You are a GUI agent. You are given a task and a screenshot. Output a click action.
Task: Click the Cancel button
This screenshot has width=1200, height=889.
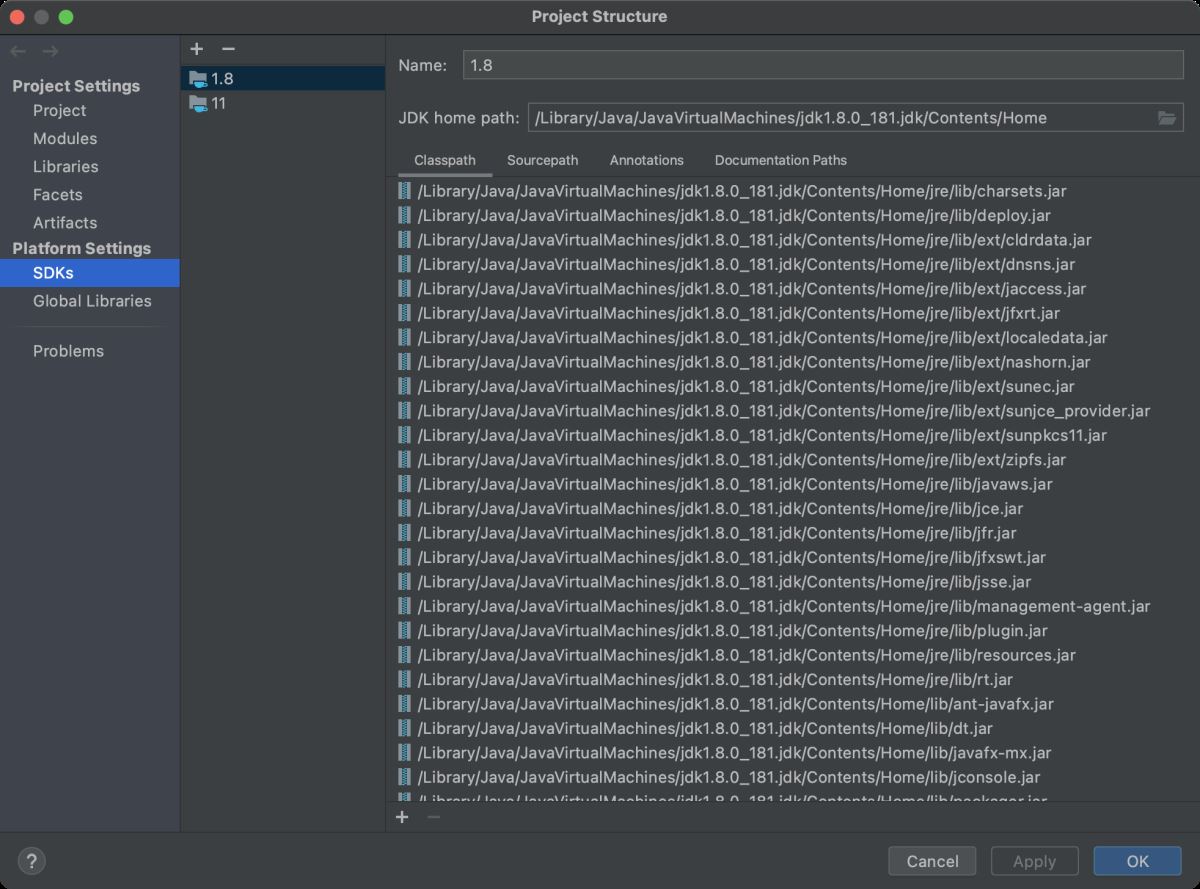pos(933,861)
